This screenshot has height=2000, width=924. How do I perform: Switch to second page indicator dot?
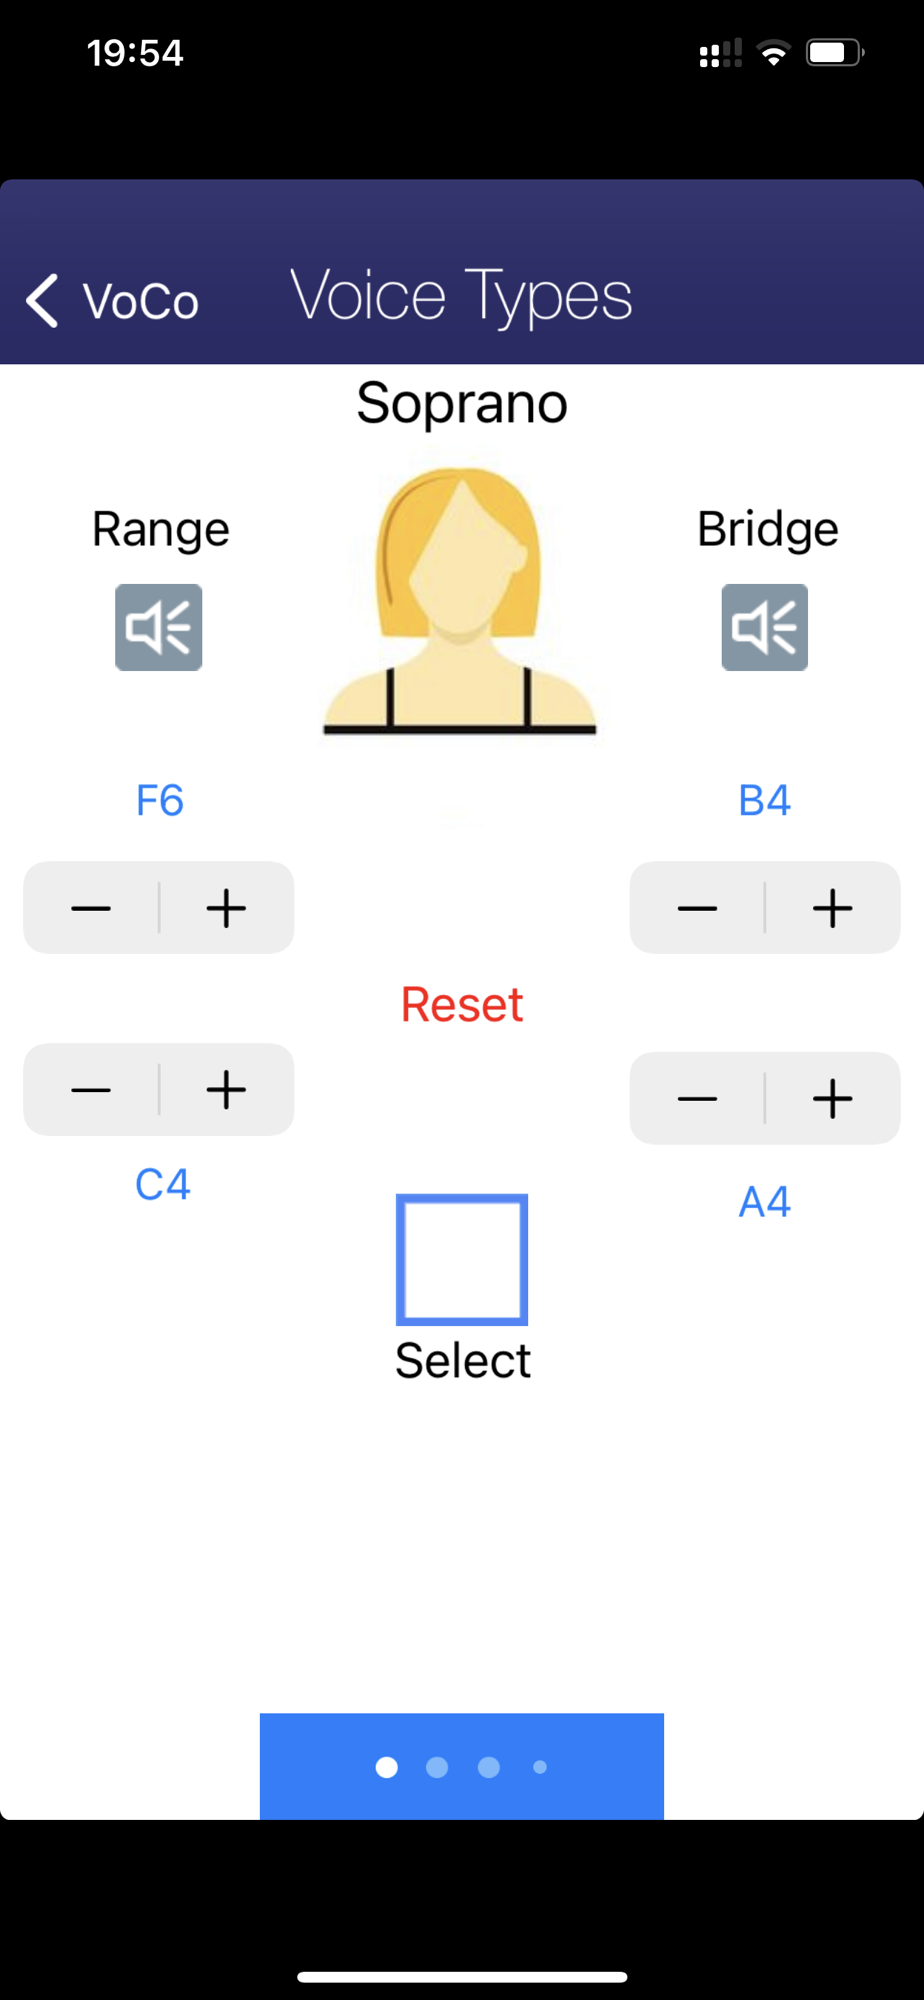(x=437, y=1768)
